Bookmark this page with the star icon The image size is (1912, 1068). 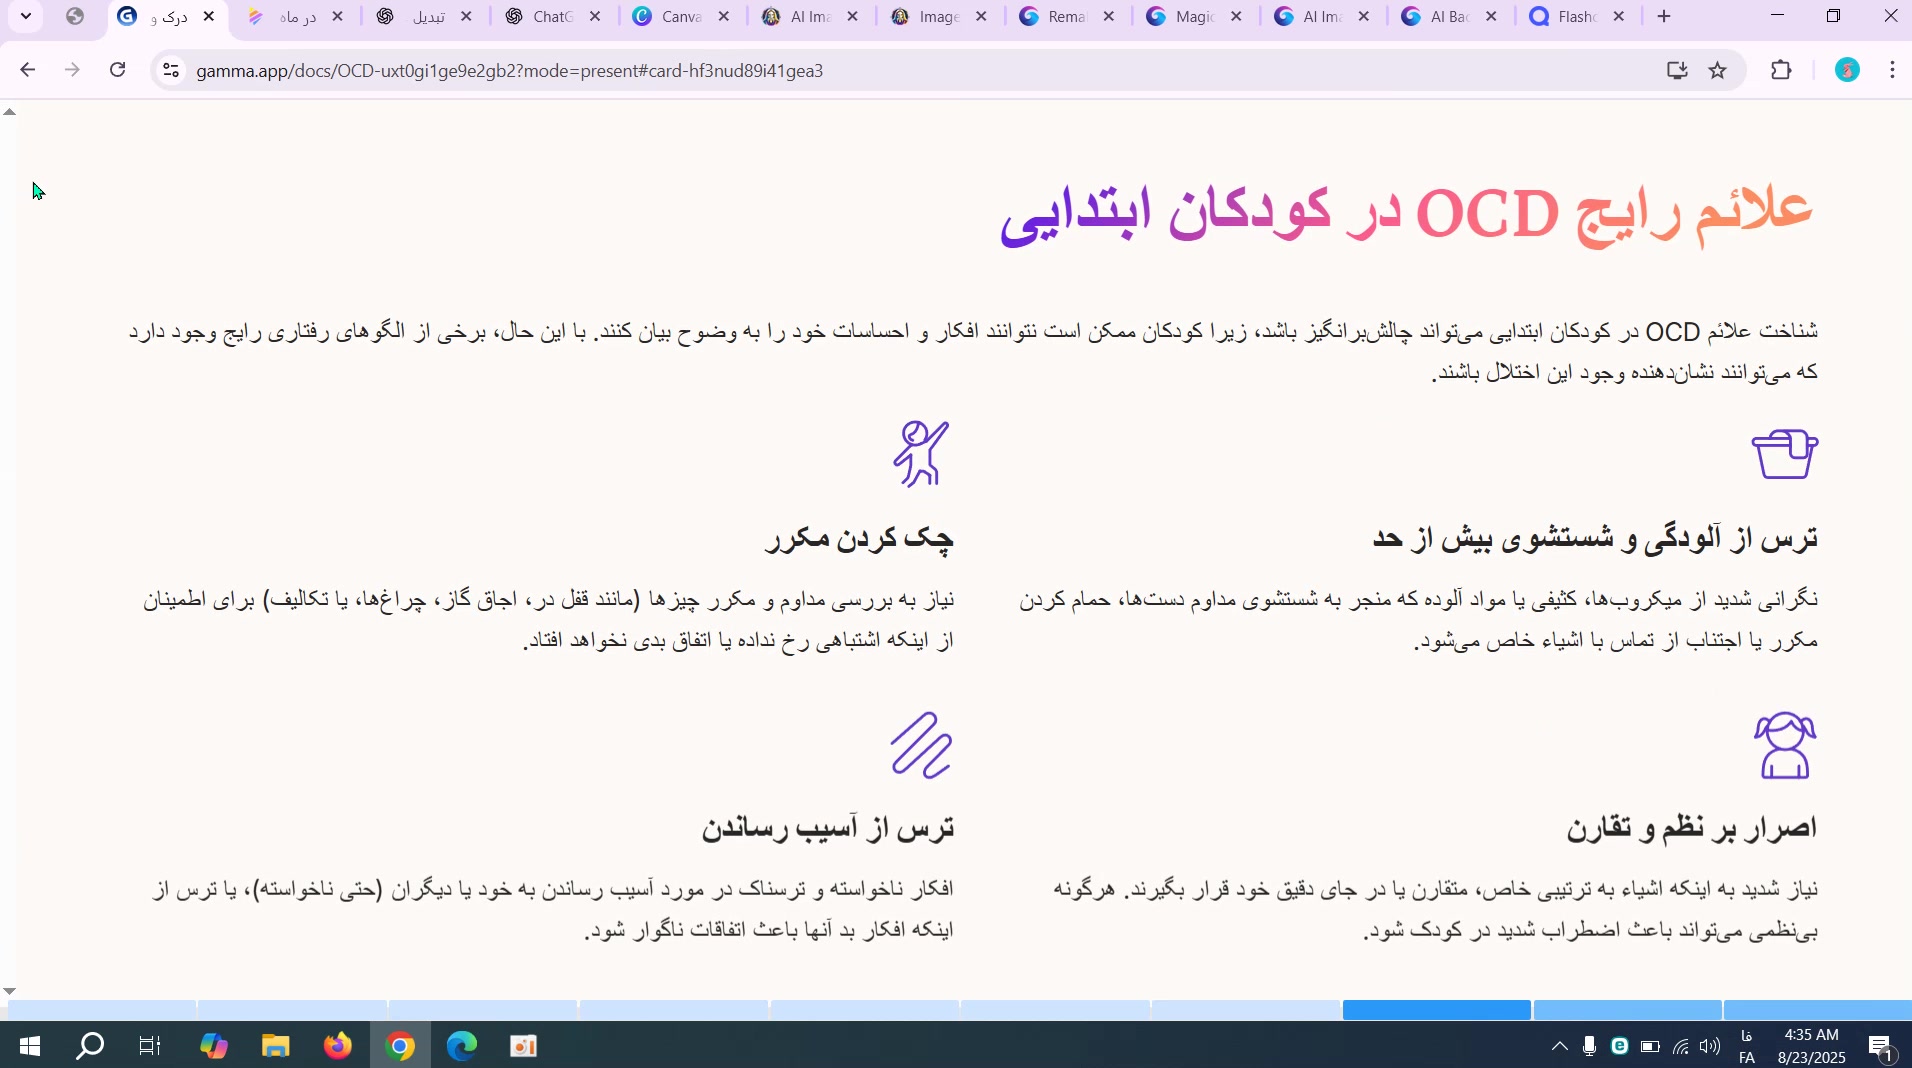1718,71
